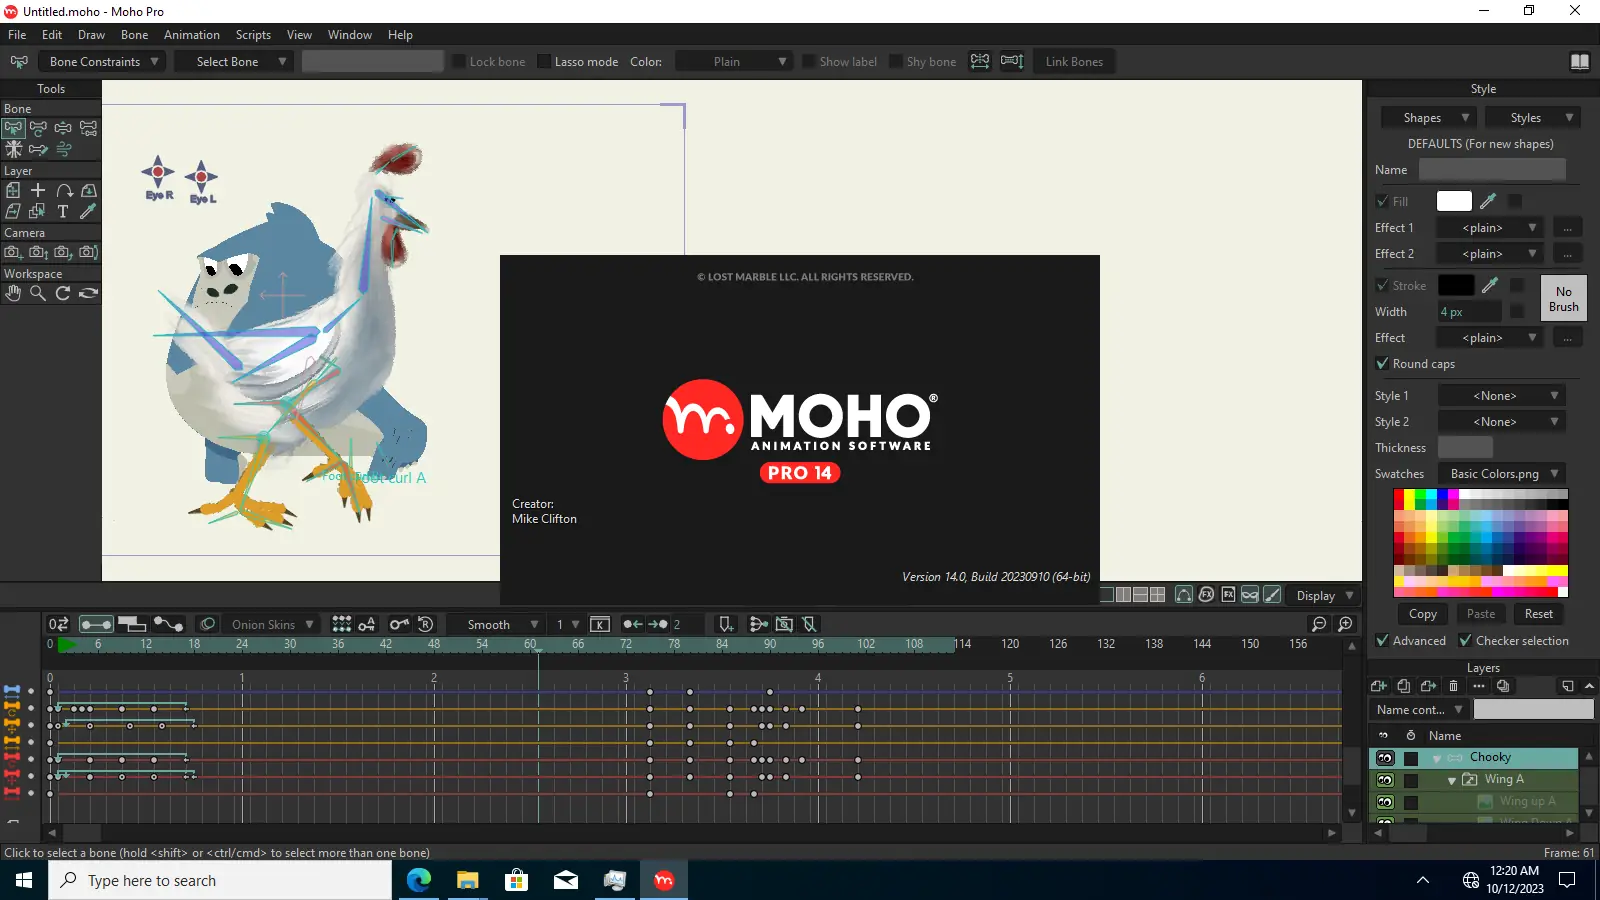Click the New Layer icon in Layers panel

pos(1379,686)
